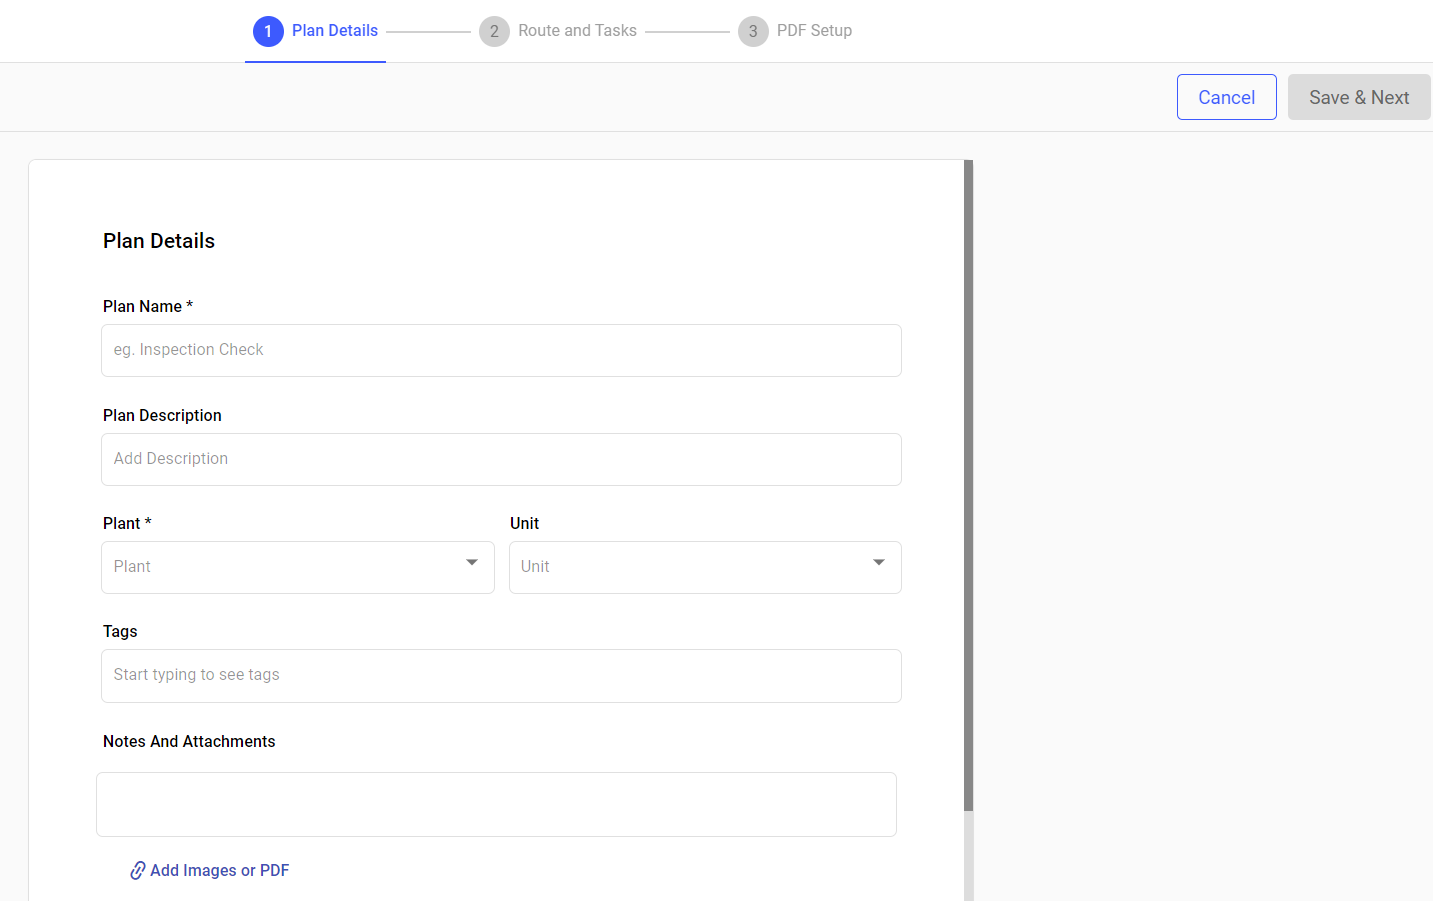
Task: Click the Notes And Attachments text area
Action: coord(496,804)
